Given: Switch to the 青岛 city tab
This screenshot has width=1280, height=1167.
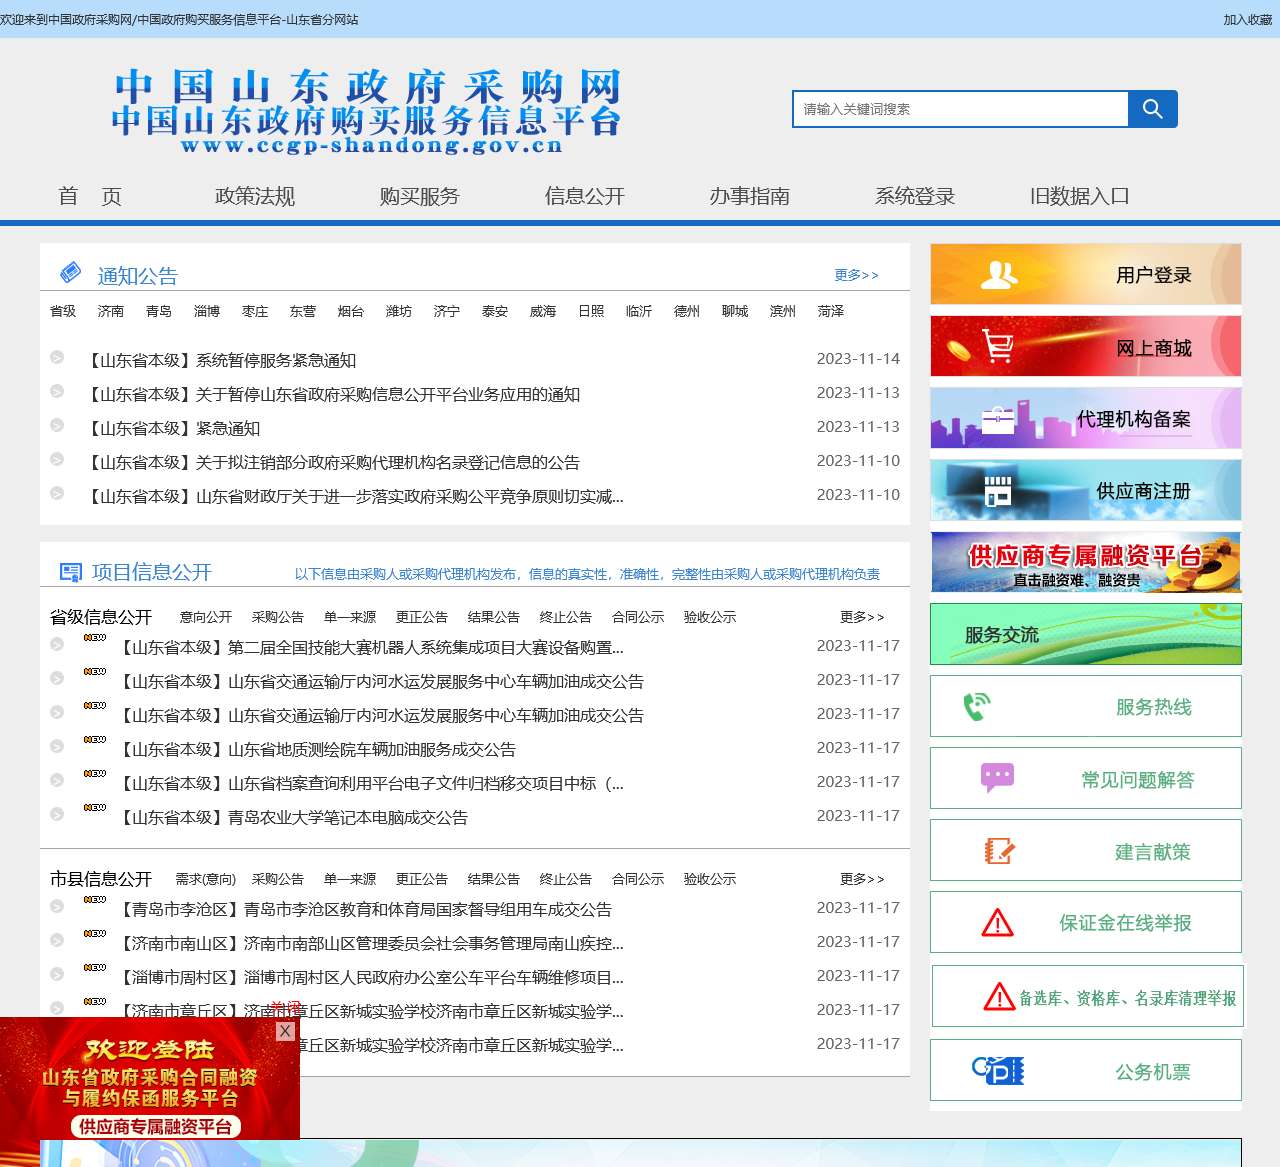Looking at the screenshot, I should (159, 311).
